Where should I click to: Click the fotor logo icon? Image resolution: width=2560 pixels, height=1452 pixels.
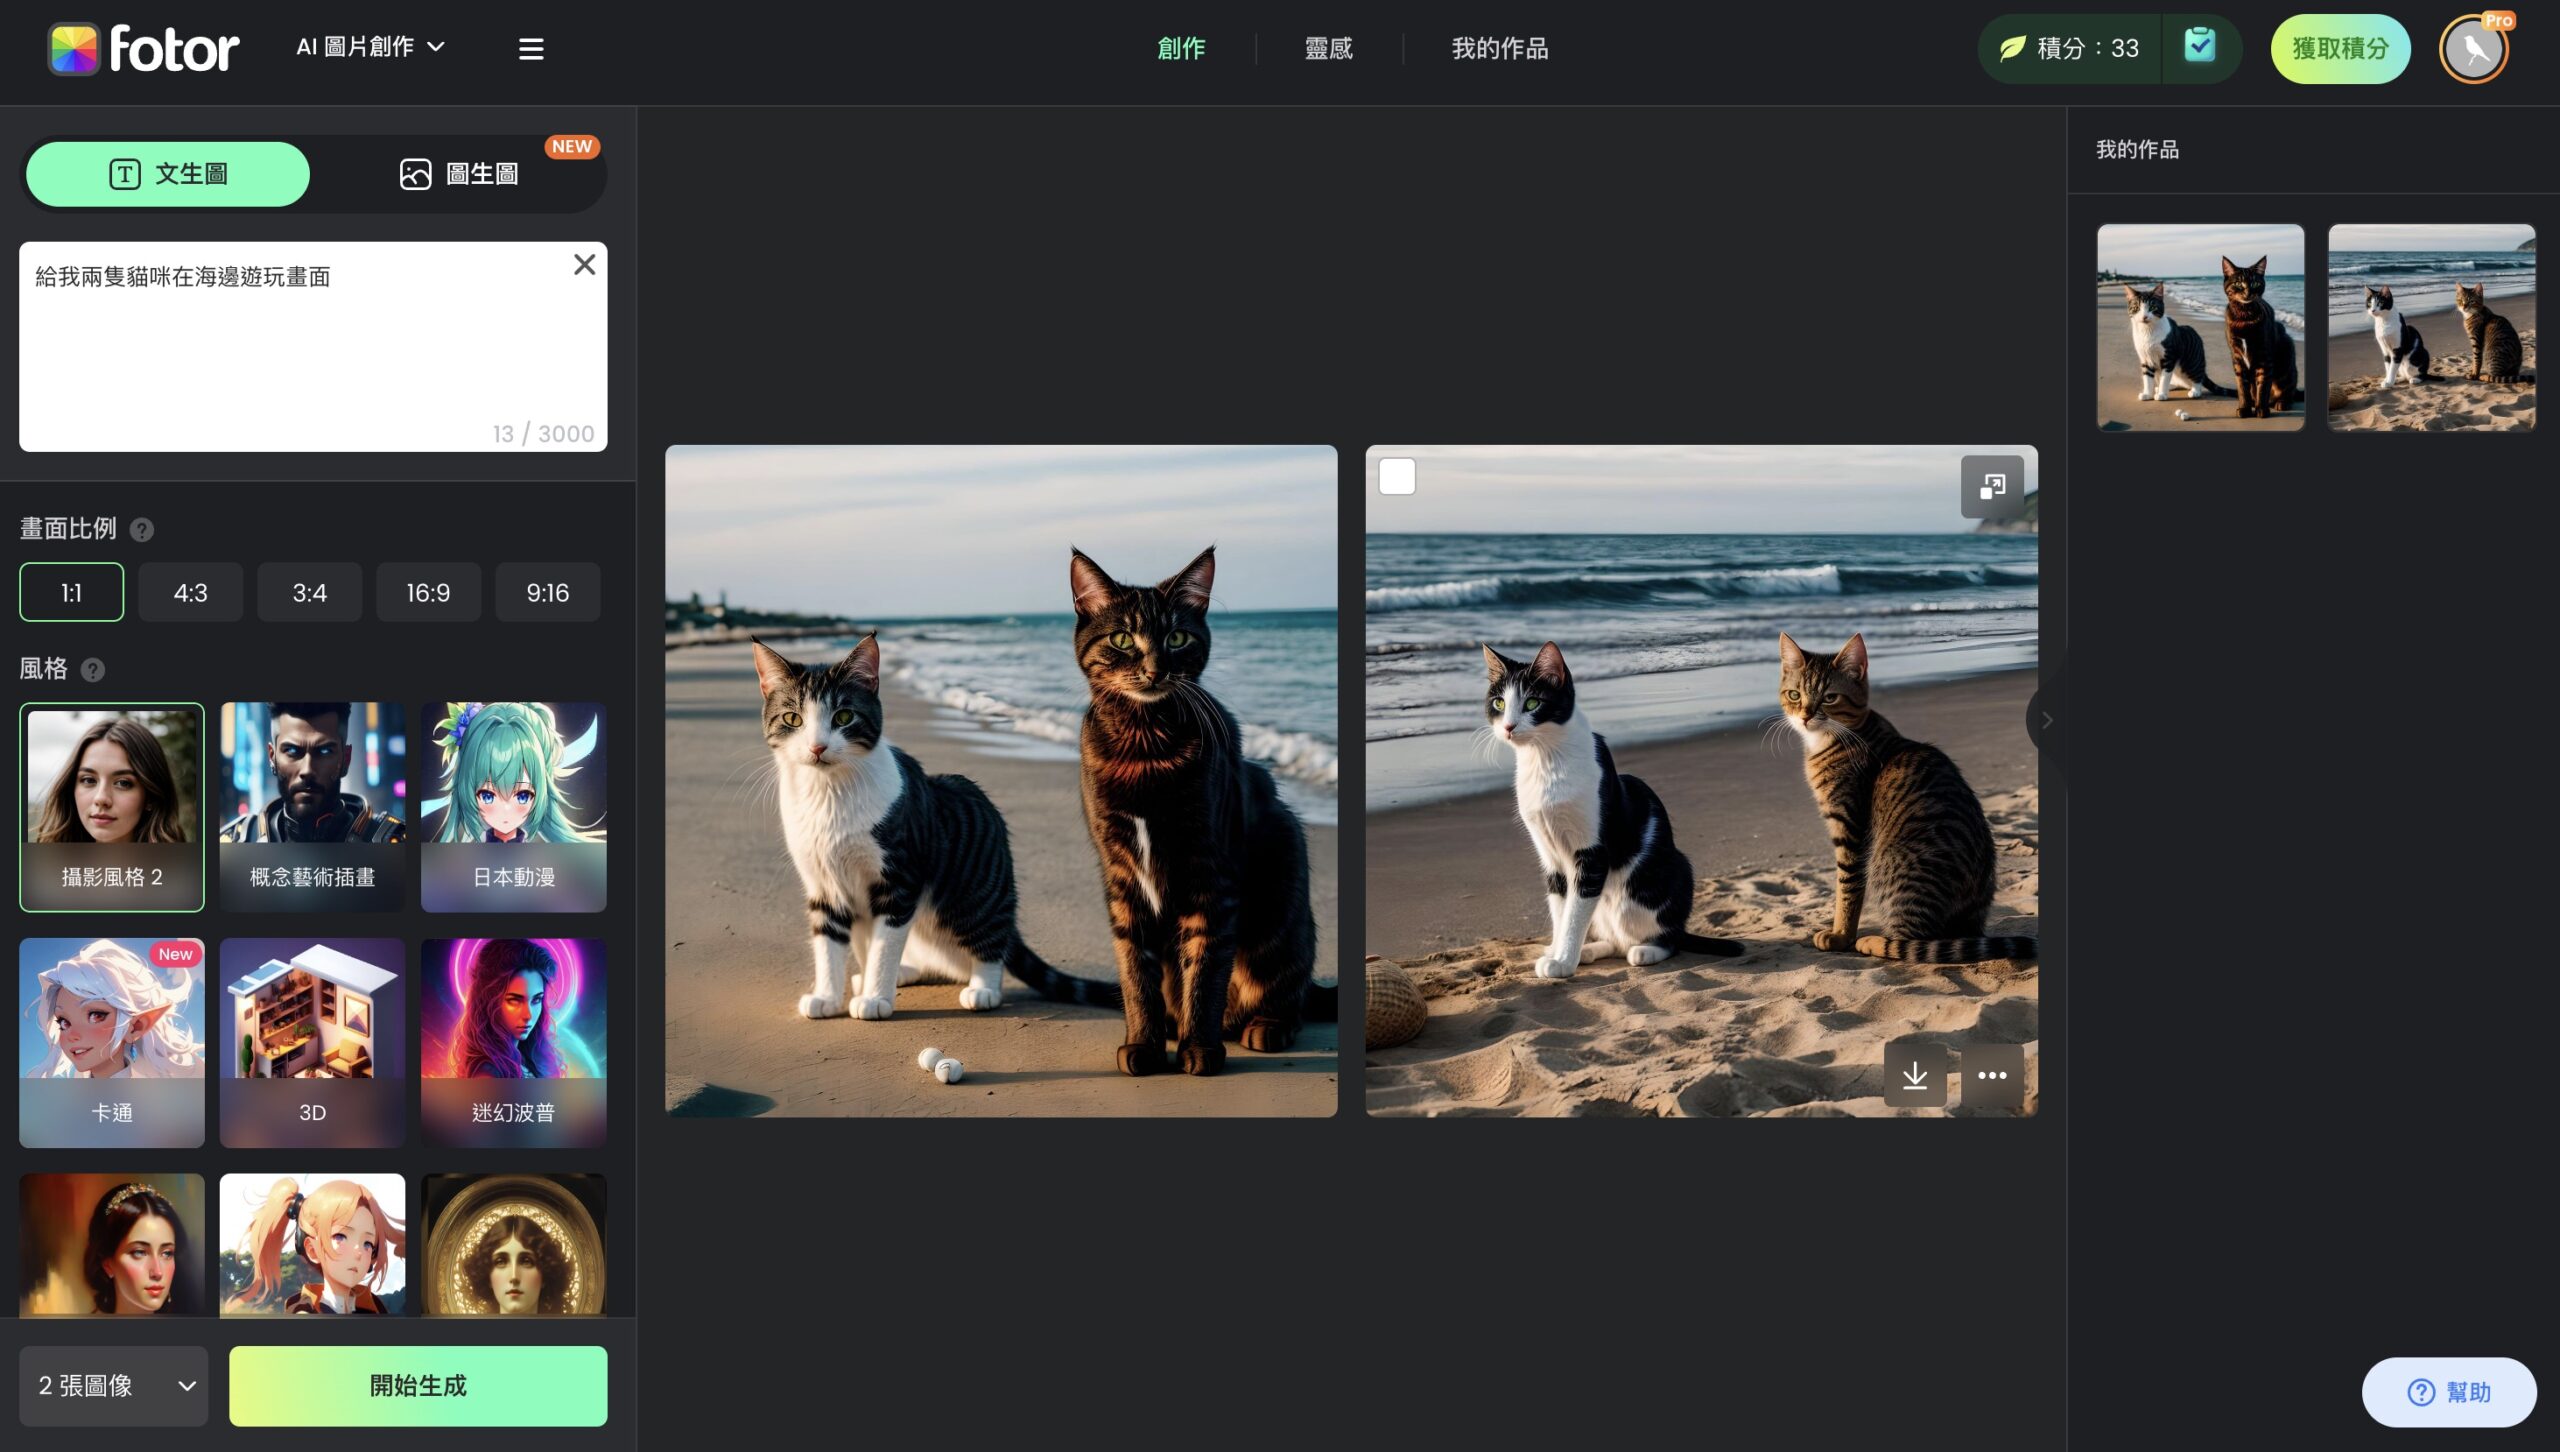coord(74,48)
